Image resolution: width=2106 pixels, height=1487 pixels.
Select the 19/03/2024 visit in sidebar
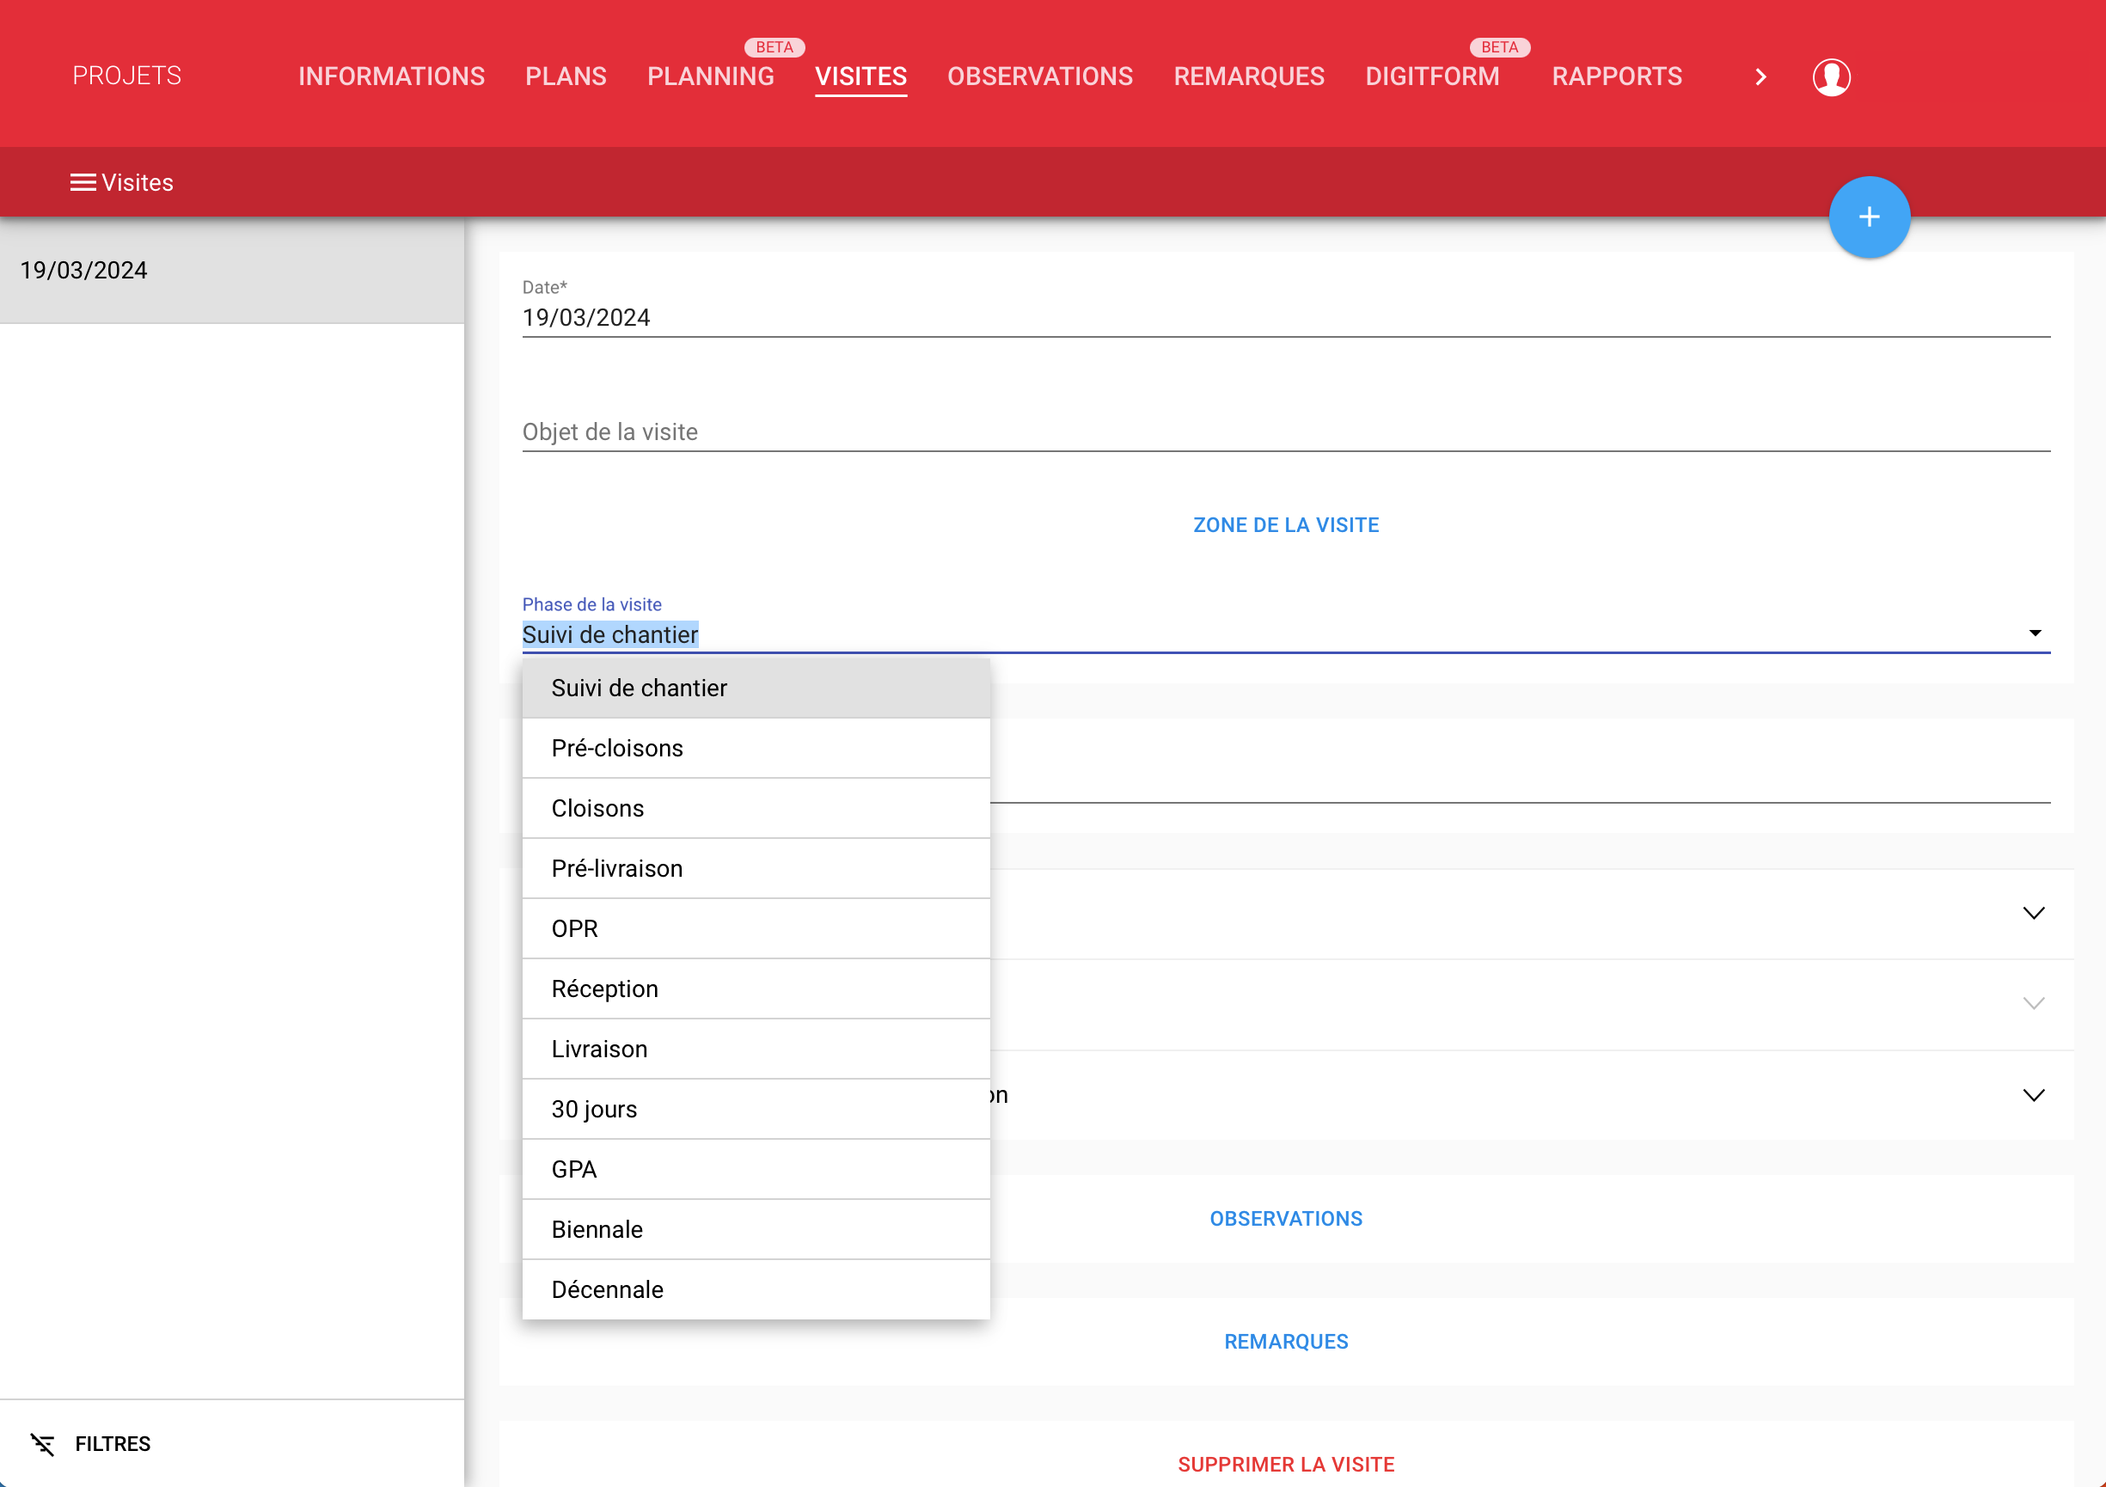click(232, 271)
